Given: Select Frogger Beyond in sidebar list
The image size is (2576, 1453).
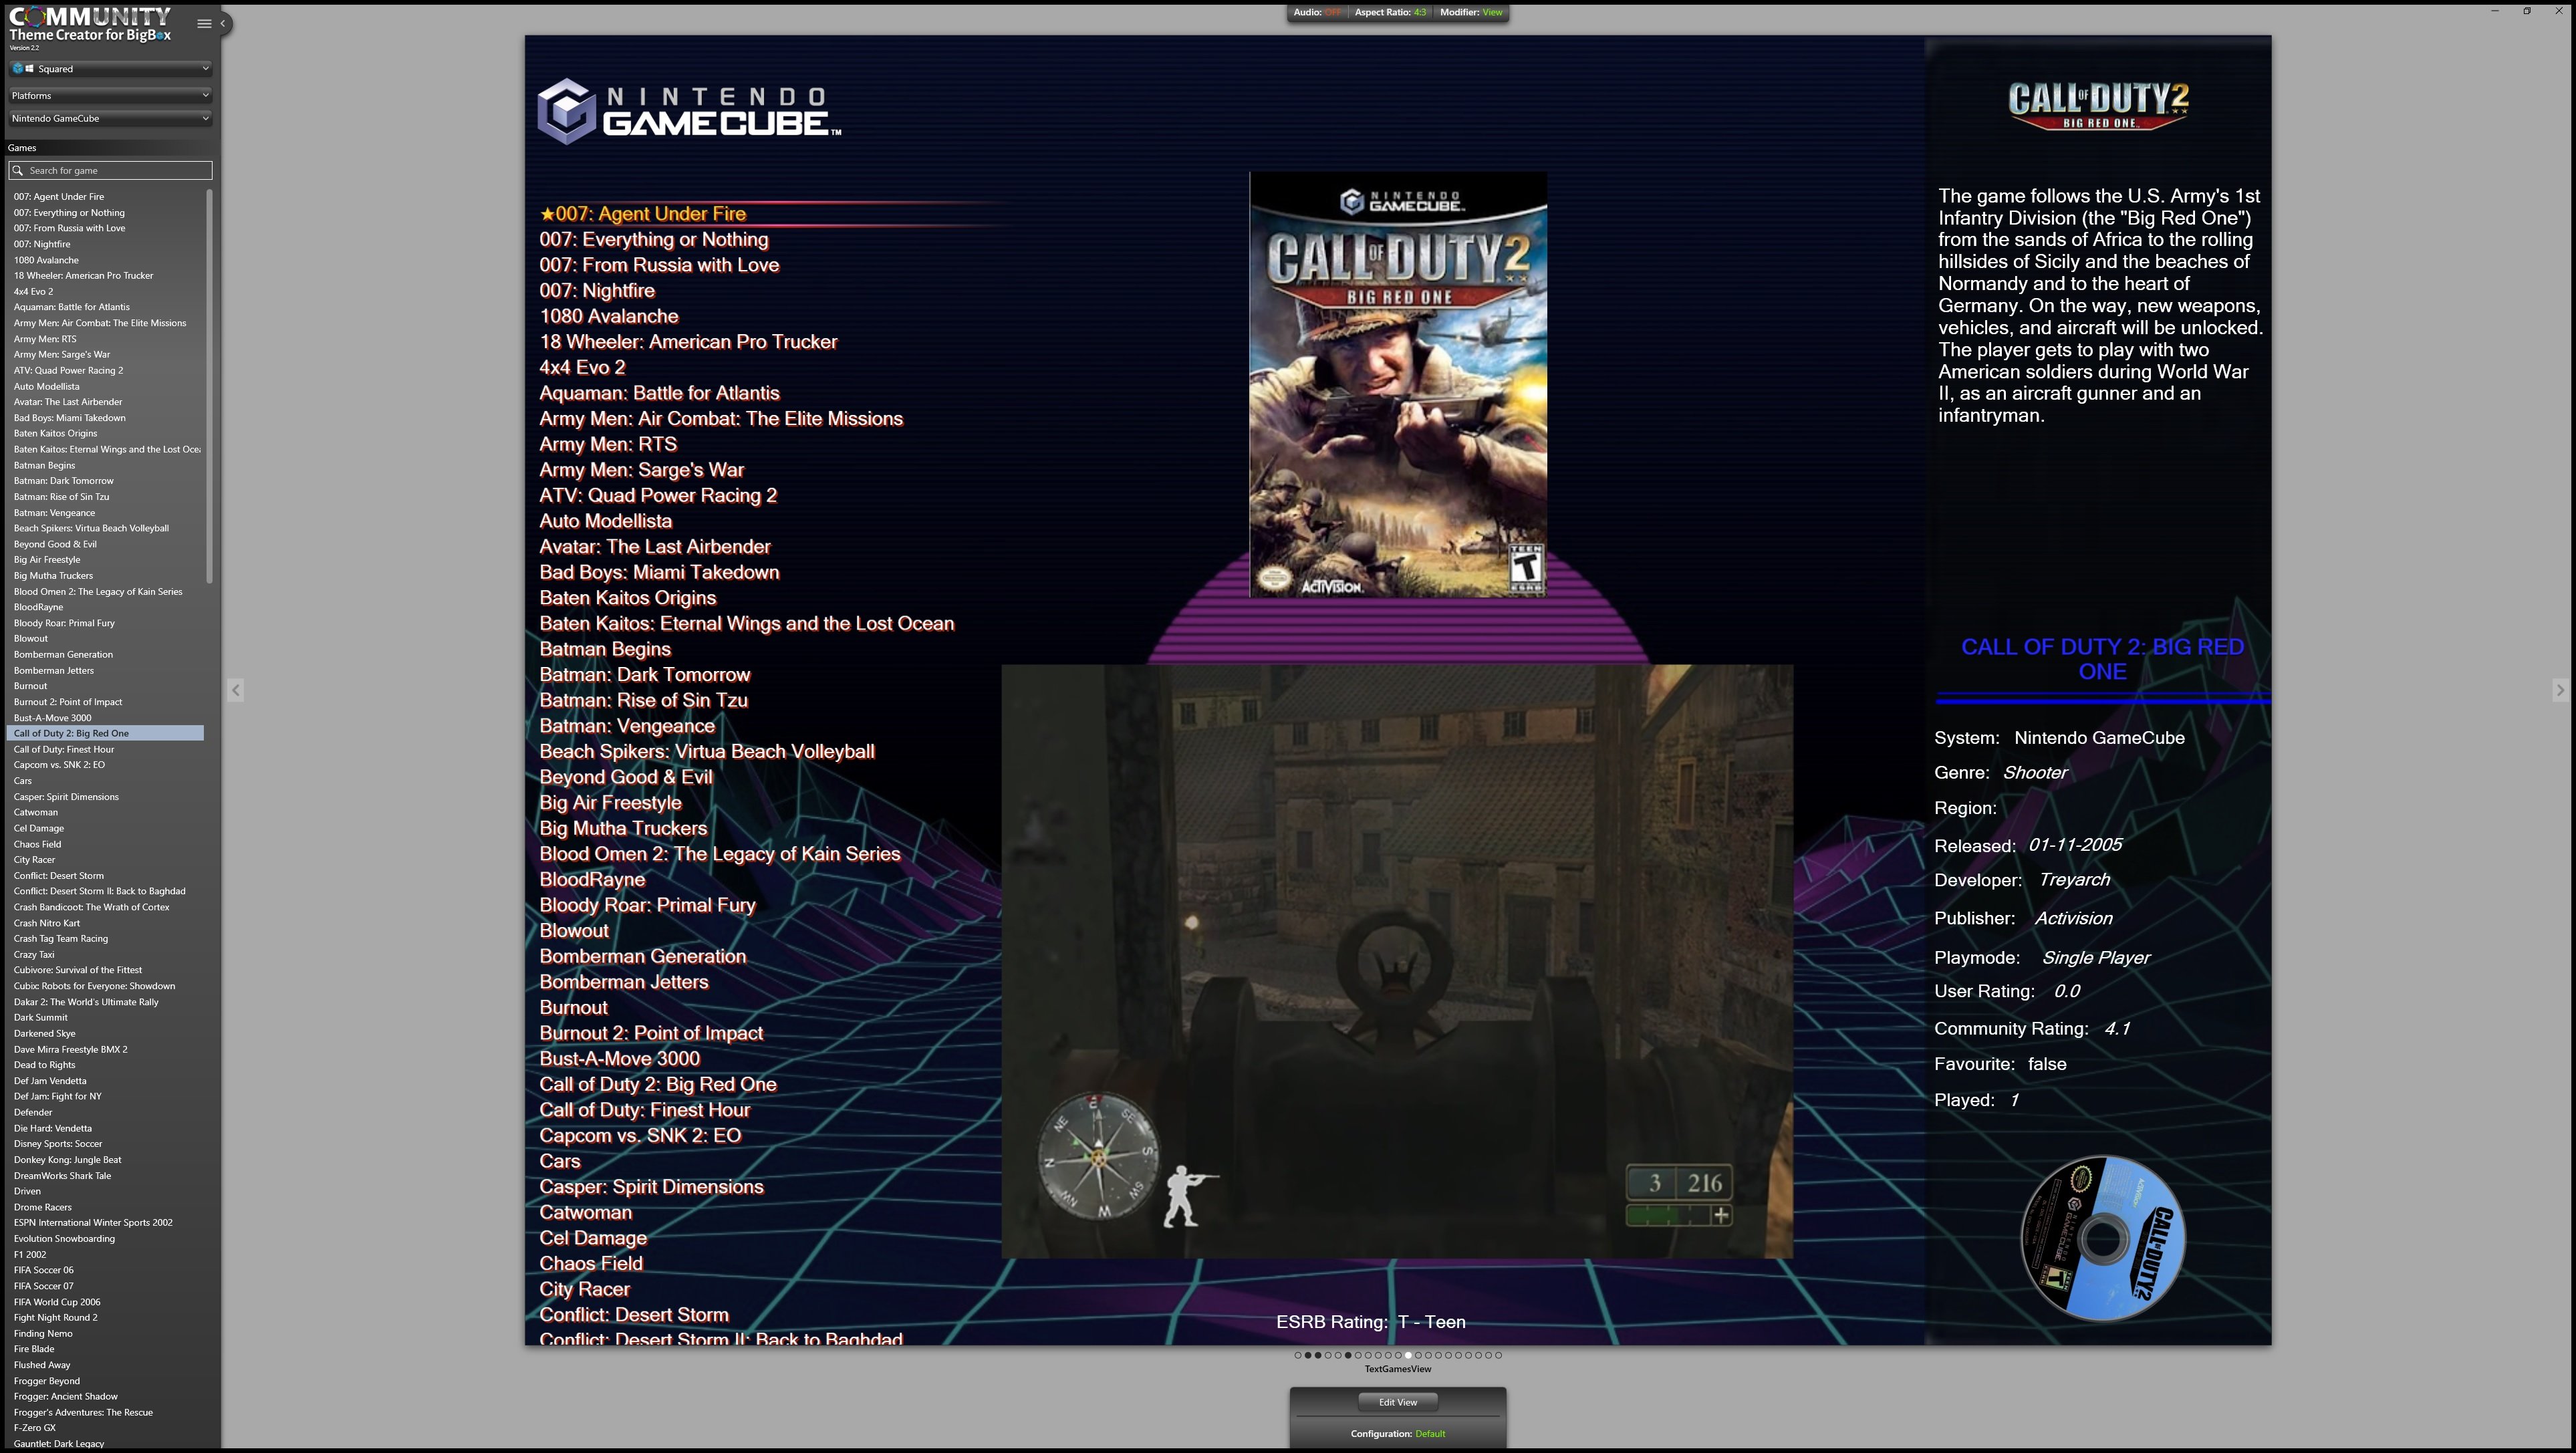Looking at the screenshot, I should pyautogui.click(x=47, y=1381).
